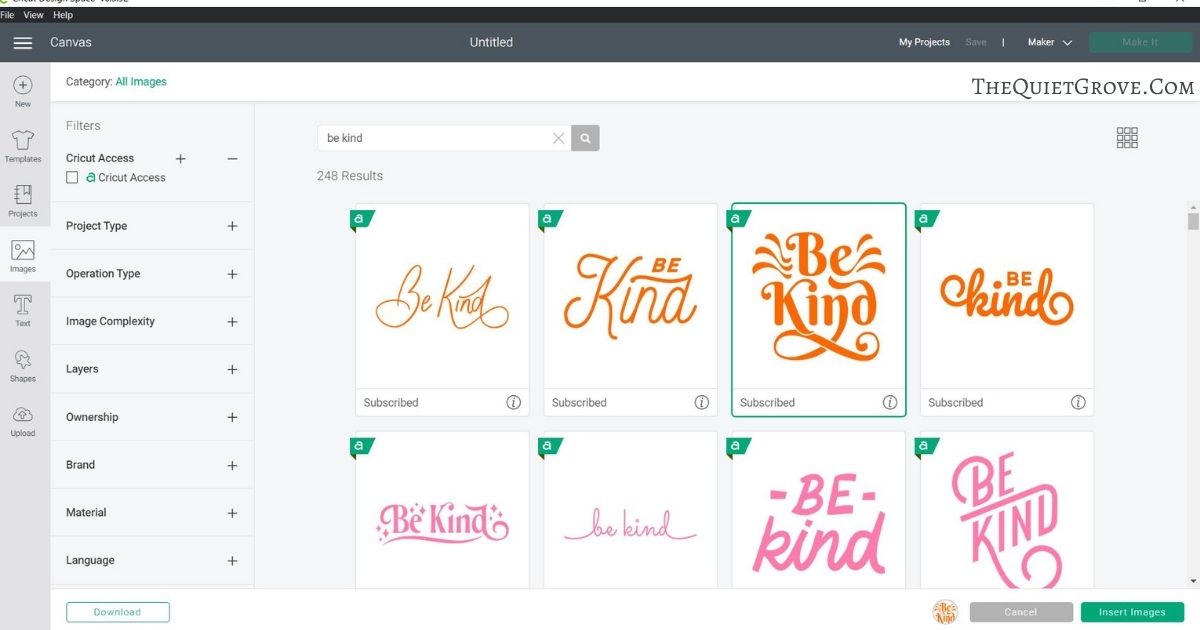This screenshot has height=630, width=1200.
Task: Click selected image tray thumbnail near Cancel
Action: pyautogui.click(x=945, y=612)
